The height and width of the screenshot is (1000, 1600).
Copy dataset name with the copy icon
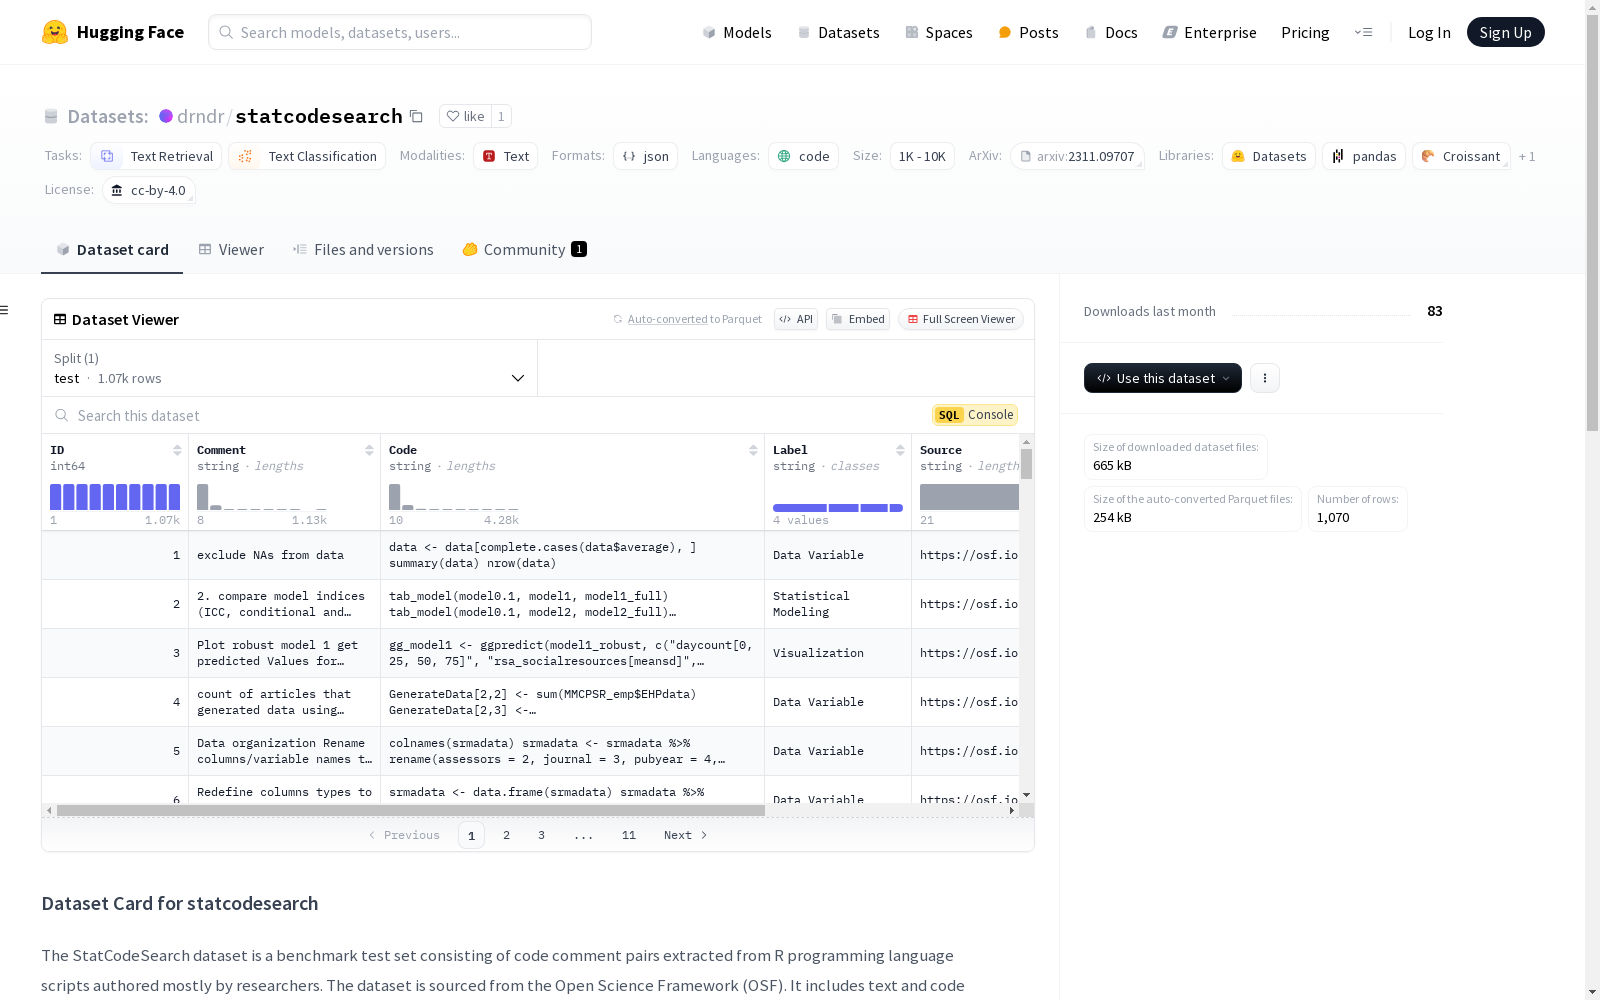tap(417, 116)
